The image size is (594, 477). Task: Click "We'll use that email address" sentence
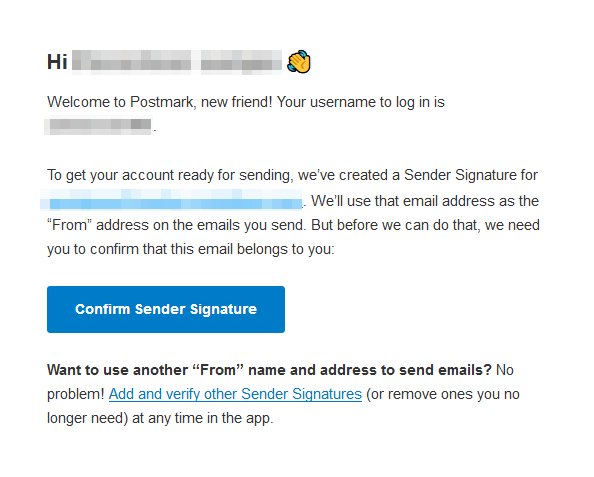(x=403, y=201)
